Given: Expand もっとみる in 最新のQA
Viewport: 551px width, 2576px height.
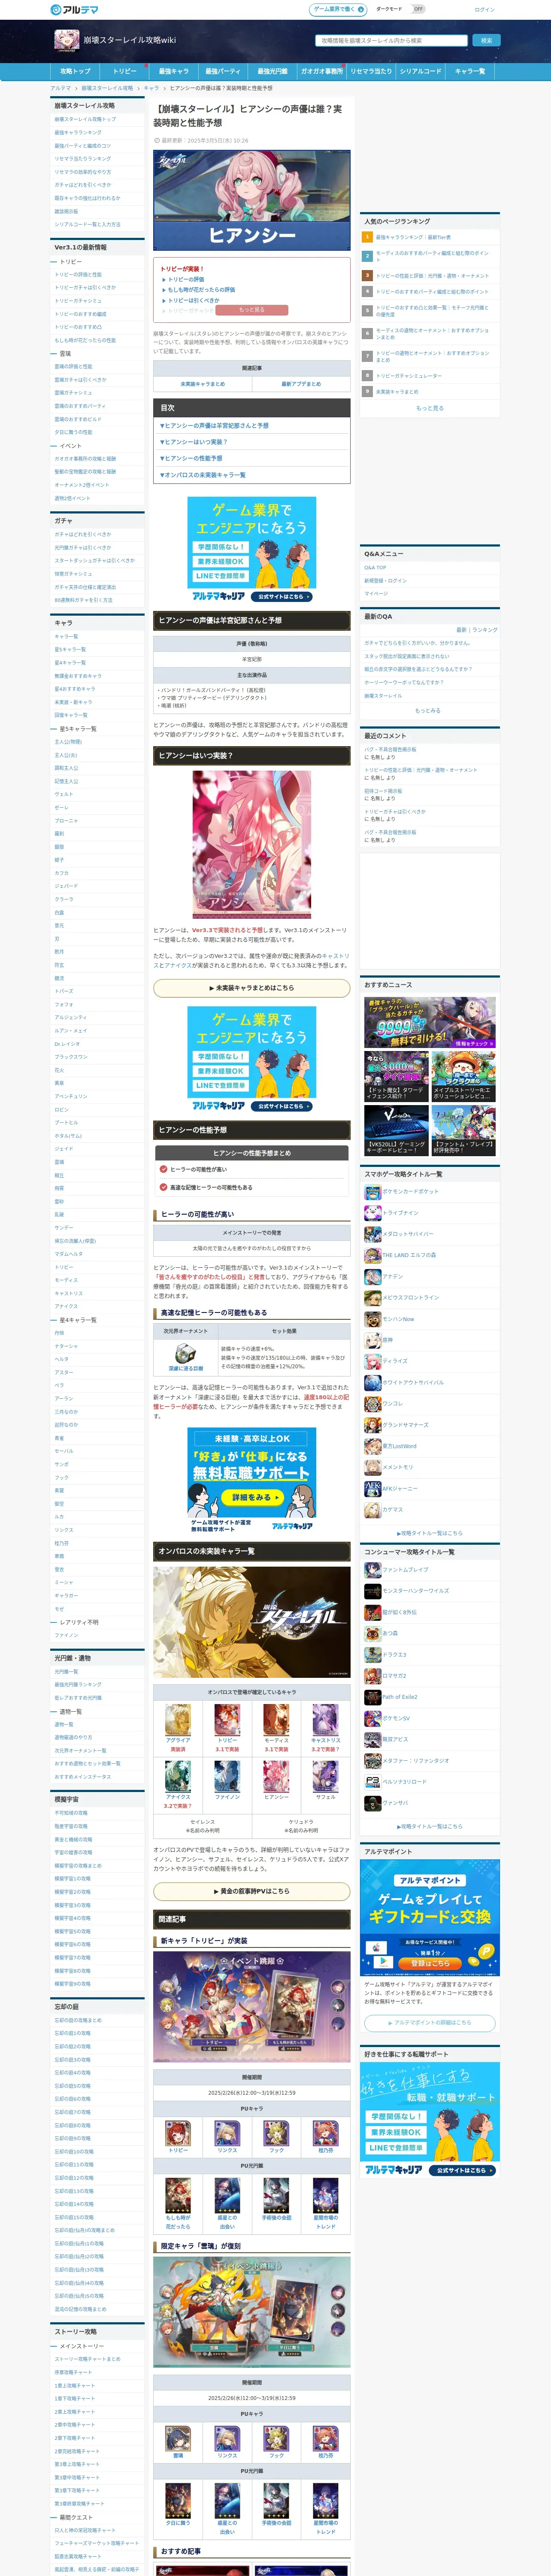Looking at the screenshot, I should [427, 710].
